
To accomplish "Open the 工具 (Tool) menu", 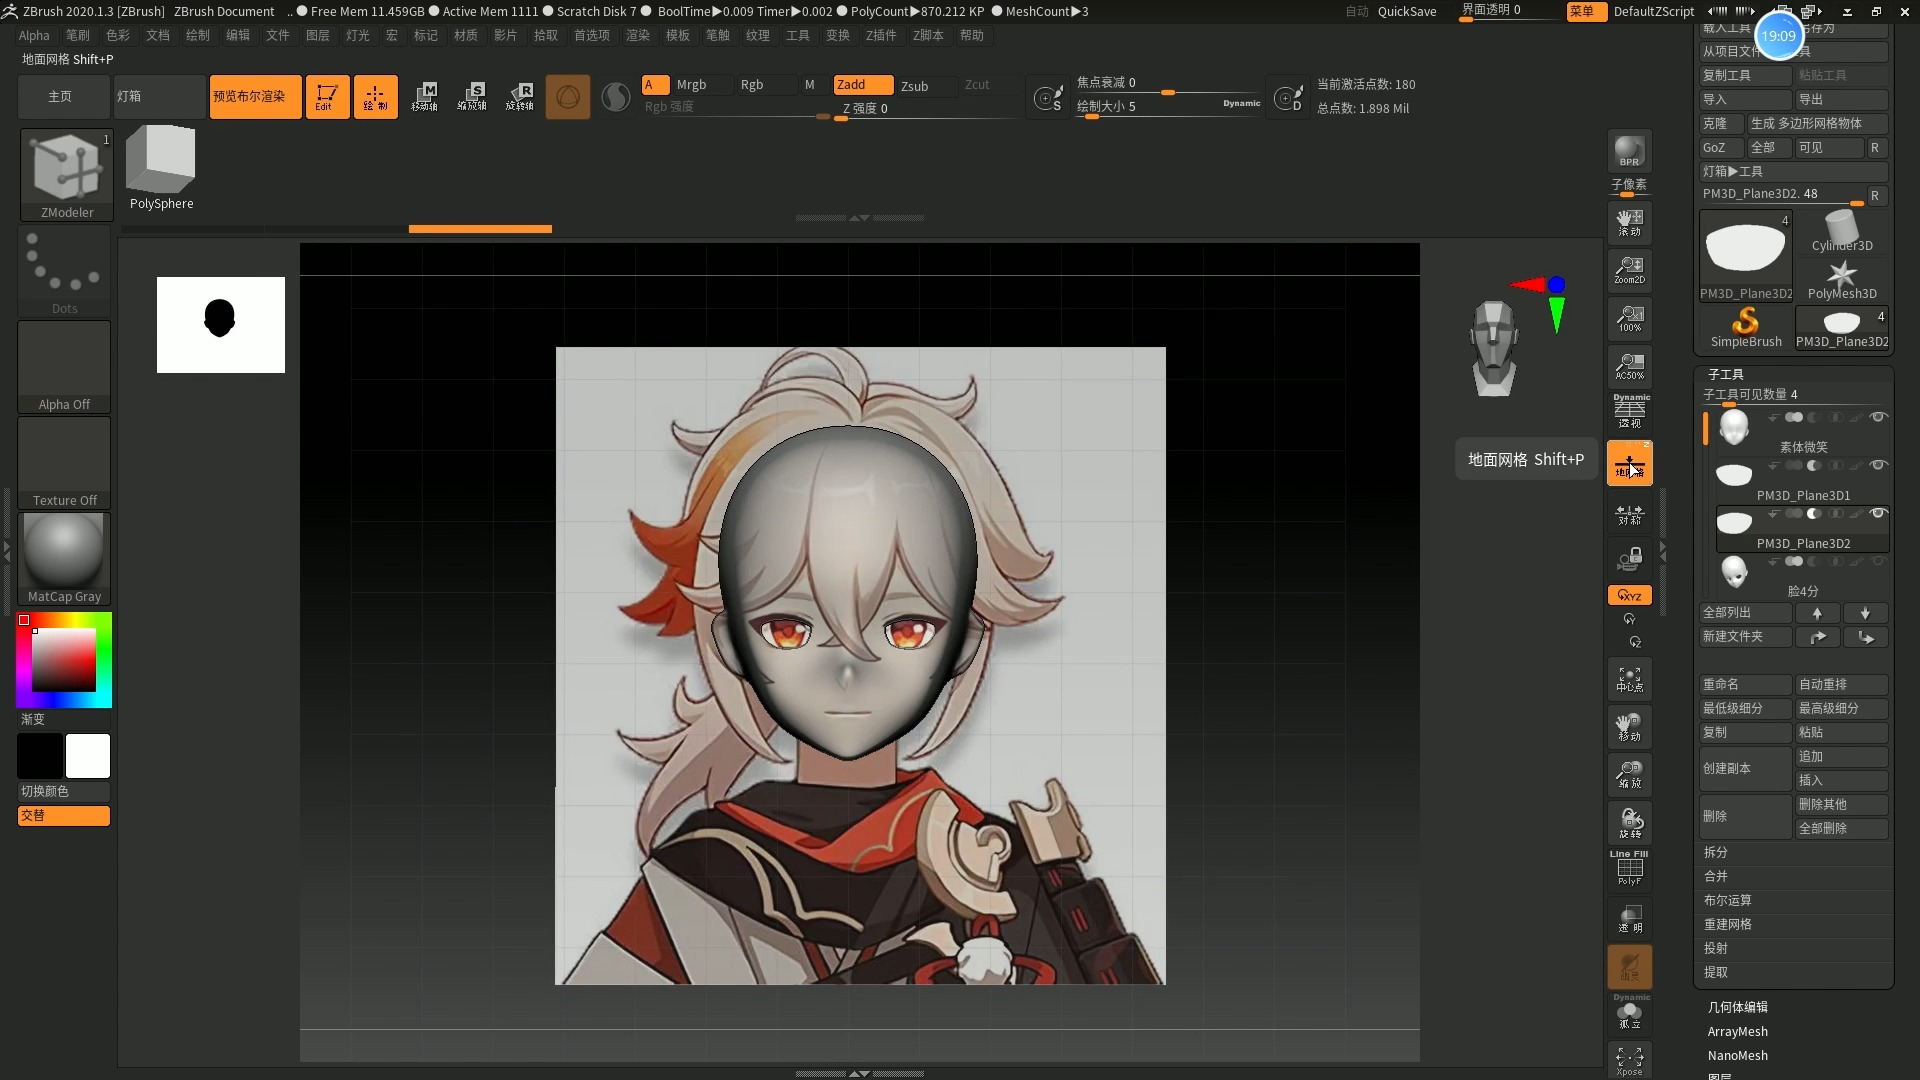I will click(797, 35).
